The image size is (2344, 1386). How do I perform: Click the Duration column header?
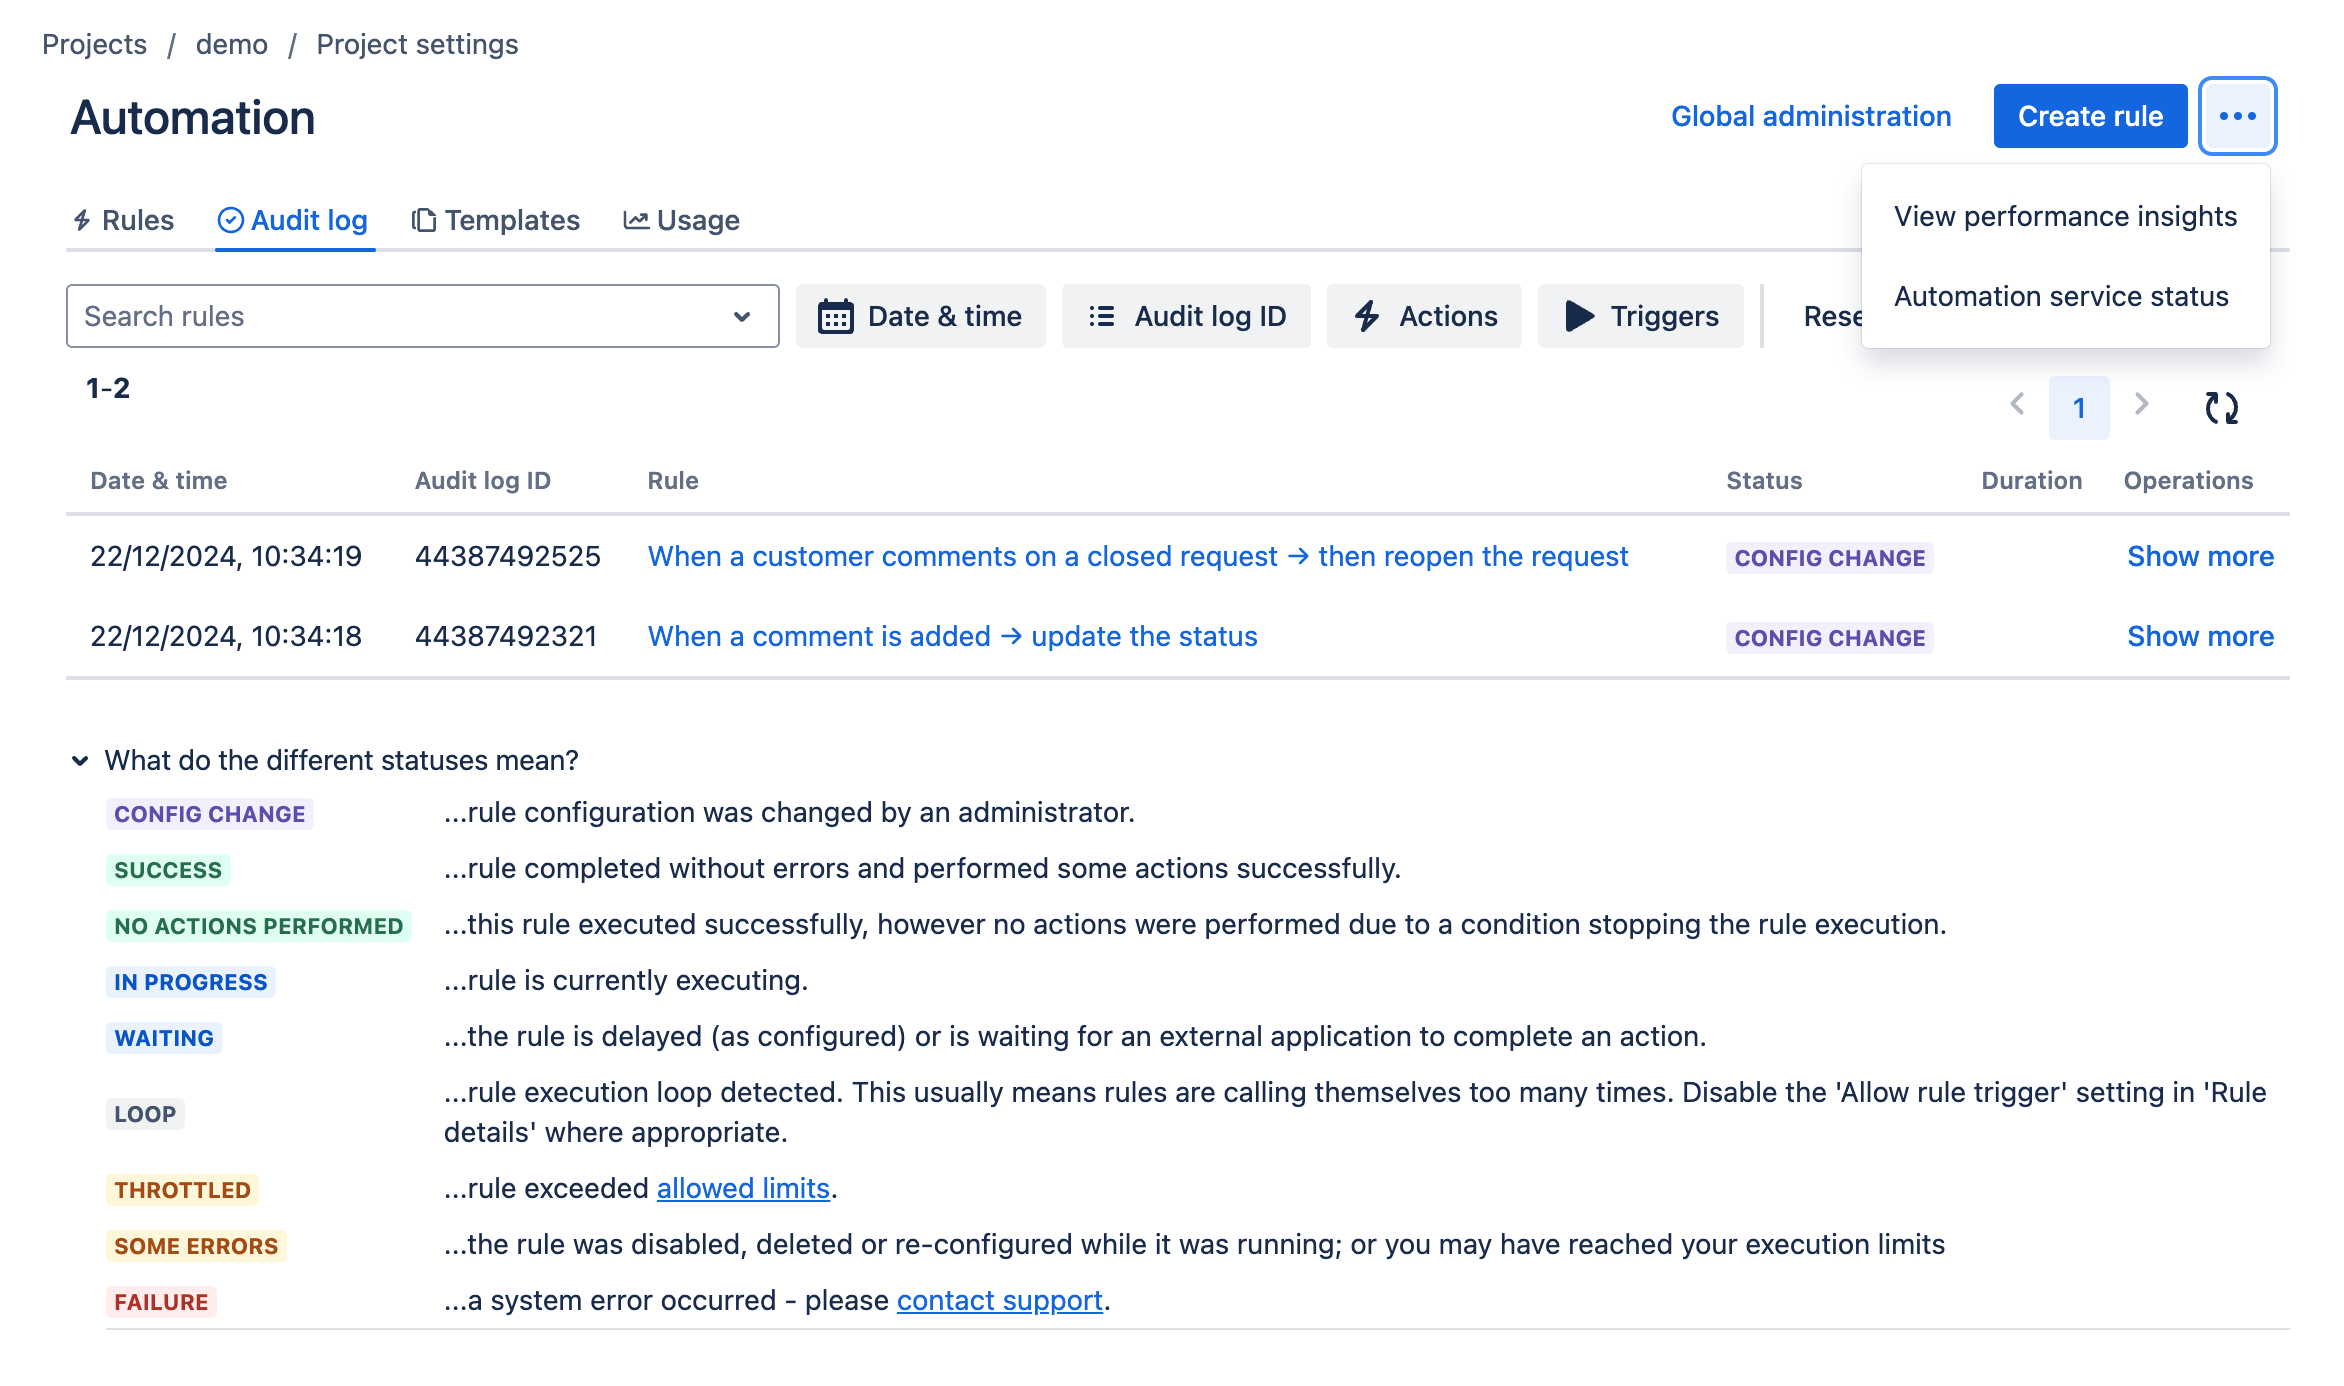pyautogui.click(x=2031, y=480)
